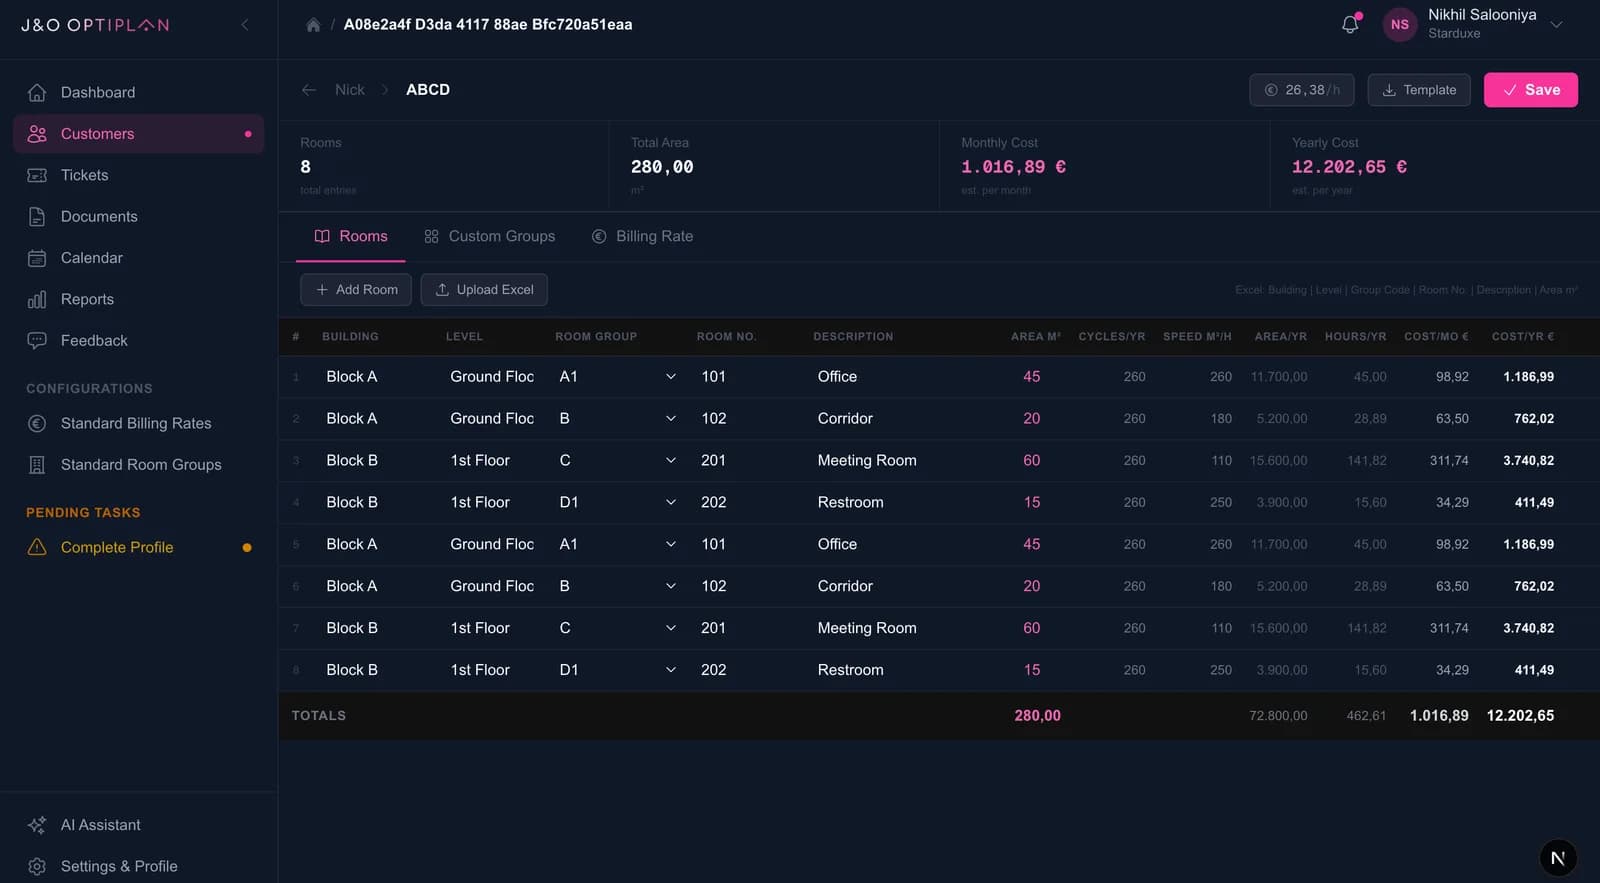Go back using the left arrow
This screenshot has height=883, width=1600.
pyautogui.click(x=309, y=90)
